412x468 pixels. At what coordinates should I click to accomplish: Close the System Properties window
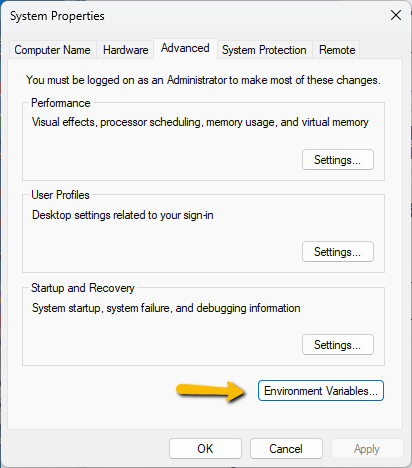tap(396, 15)
